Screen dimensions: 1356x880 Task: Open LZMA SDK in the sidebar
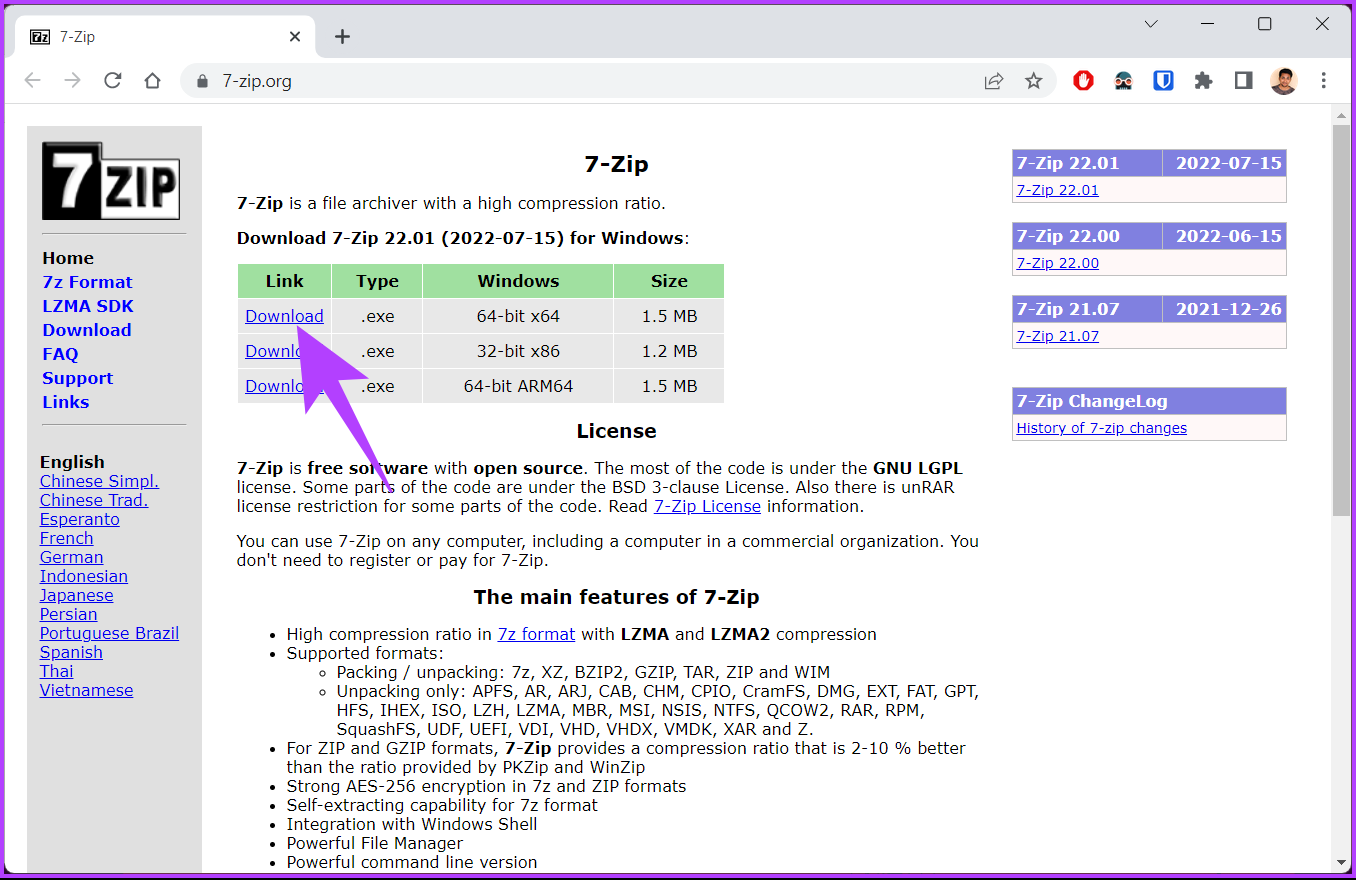click(x=88, y=306)
